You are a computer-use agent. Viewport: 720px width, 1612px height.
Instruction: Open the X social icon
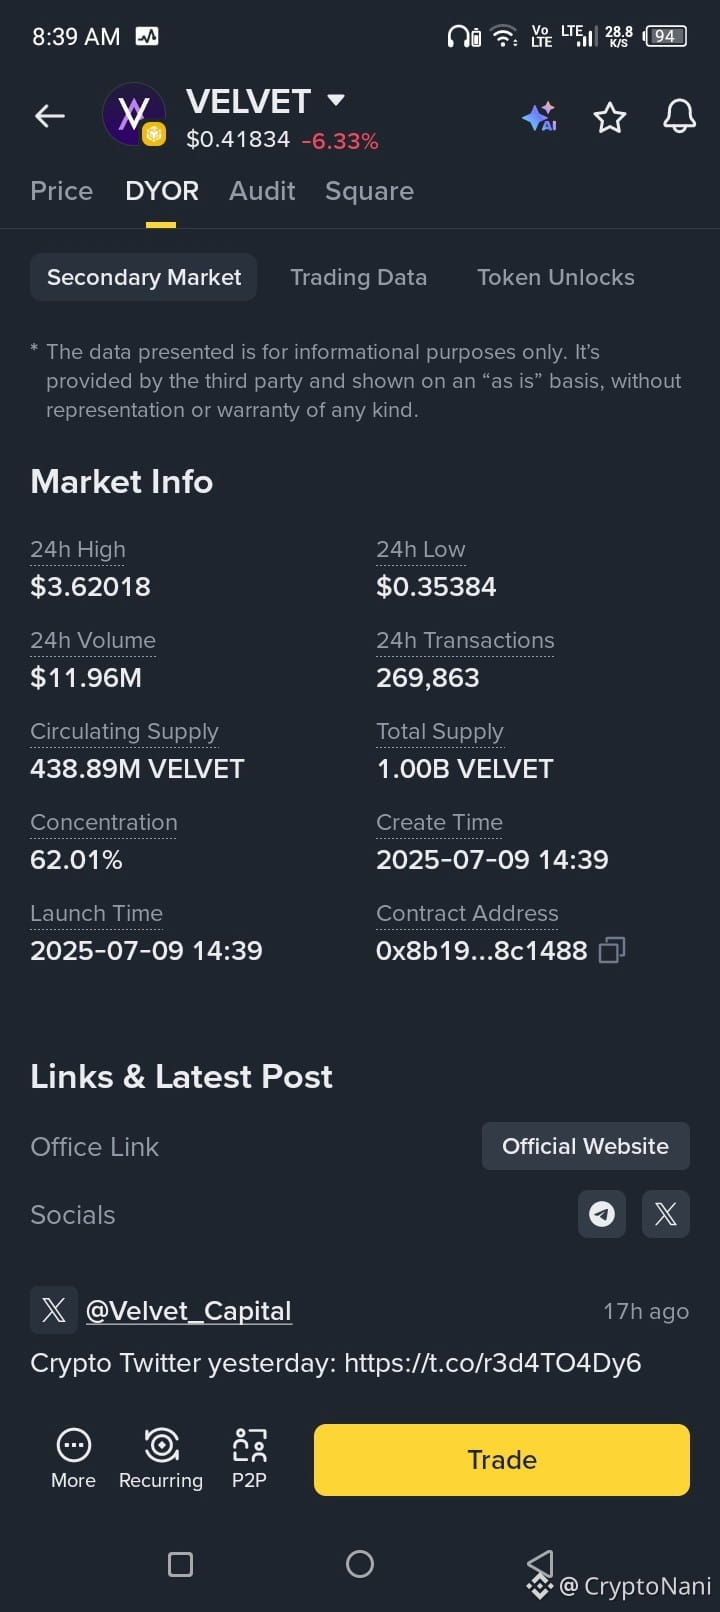[666, 1214]
